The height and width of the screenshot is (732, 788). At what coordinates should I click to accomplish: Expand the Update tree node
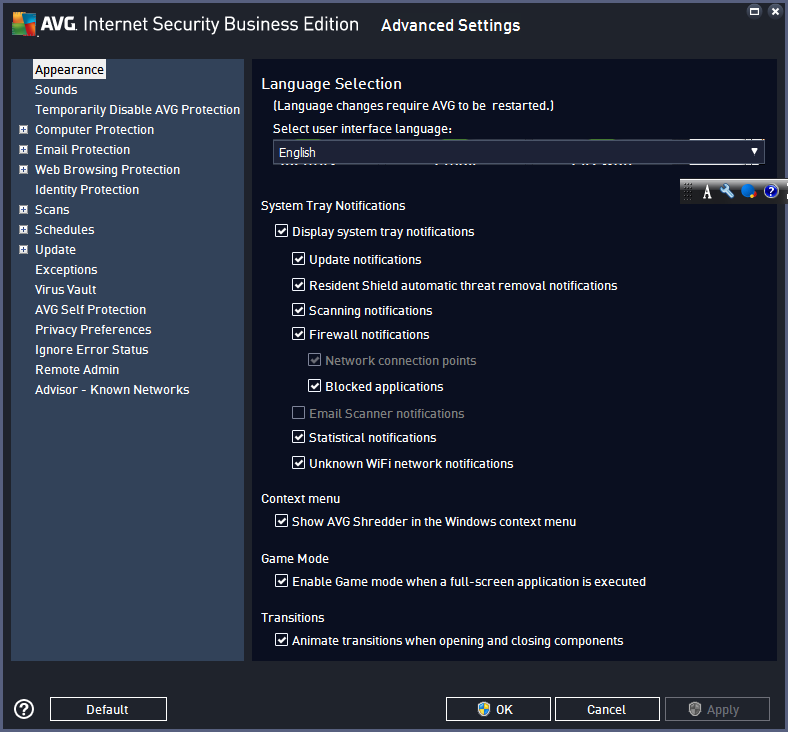coord(24,250)
